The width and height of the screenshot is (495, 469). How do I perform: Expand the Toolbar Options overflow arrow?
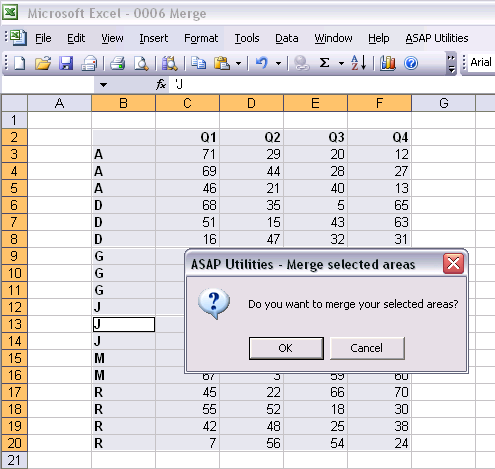point(451,63)
